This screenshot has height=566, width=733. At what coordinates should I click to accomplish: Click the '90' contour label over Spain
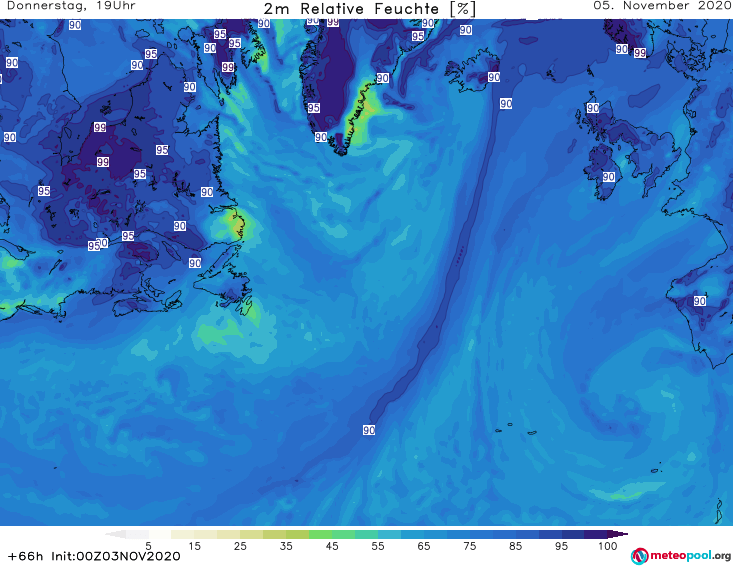click(699, 301)
